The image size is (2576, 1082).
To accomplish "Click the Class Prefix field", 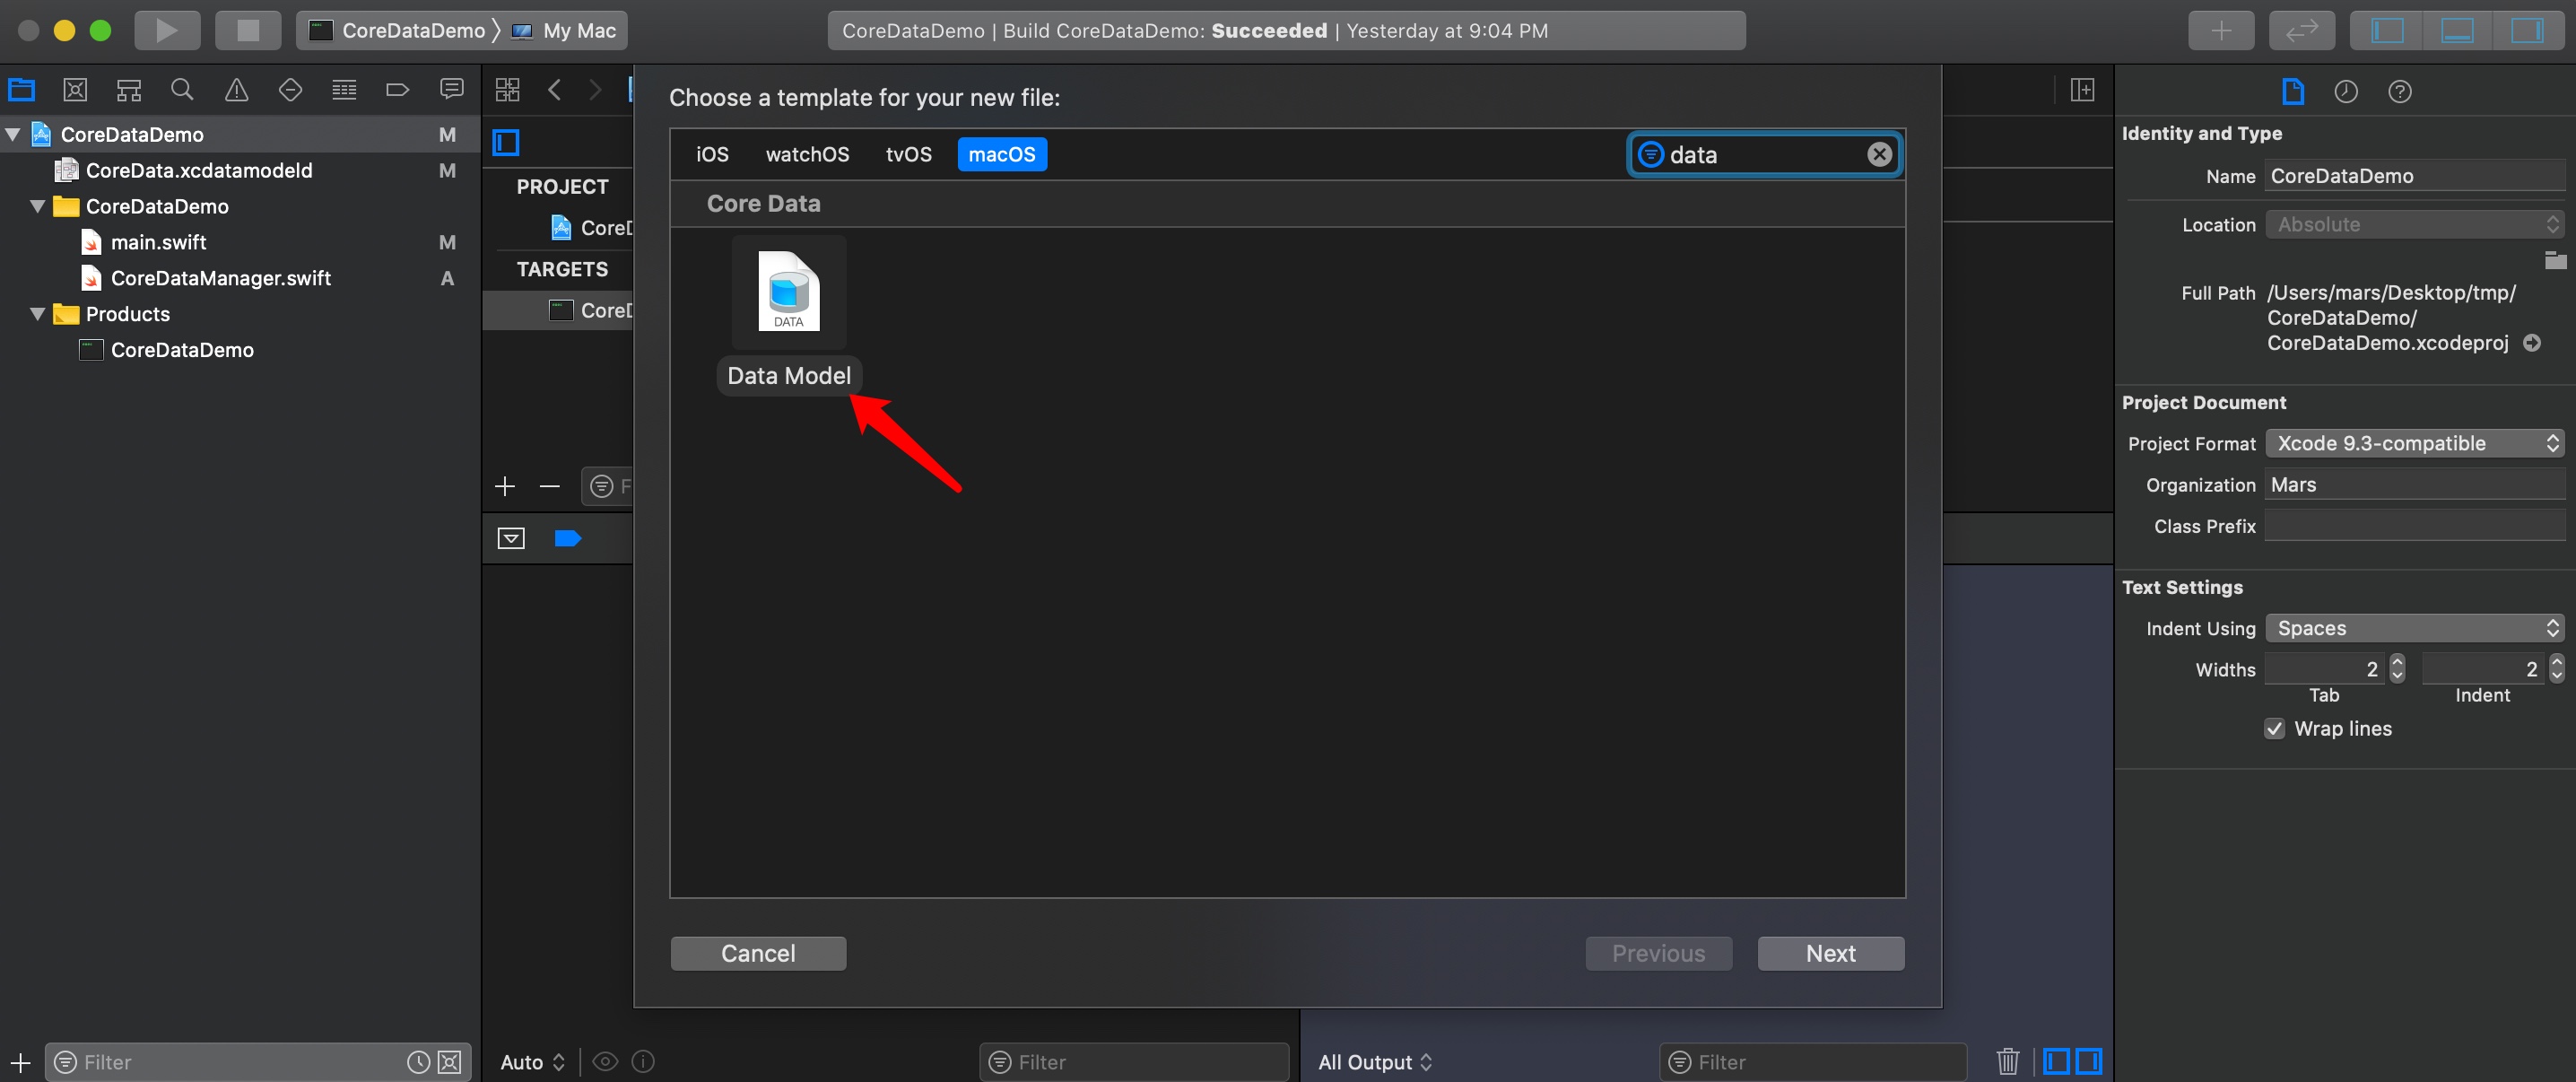I will pyautogui.click(x=2414, y=526).
